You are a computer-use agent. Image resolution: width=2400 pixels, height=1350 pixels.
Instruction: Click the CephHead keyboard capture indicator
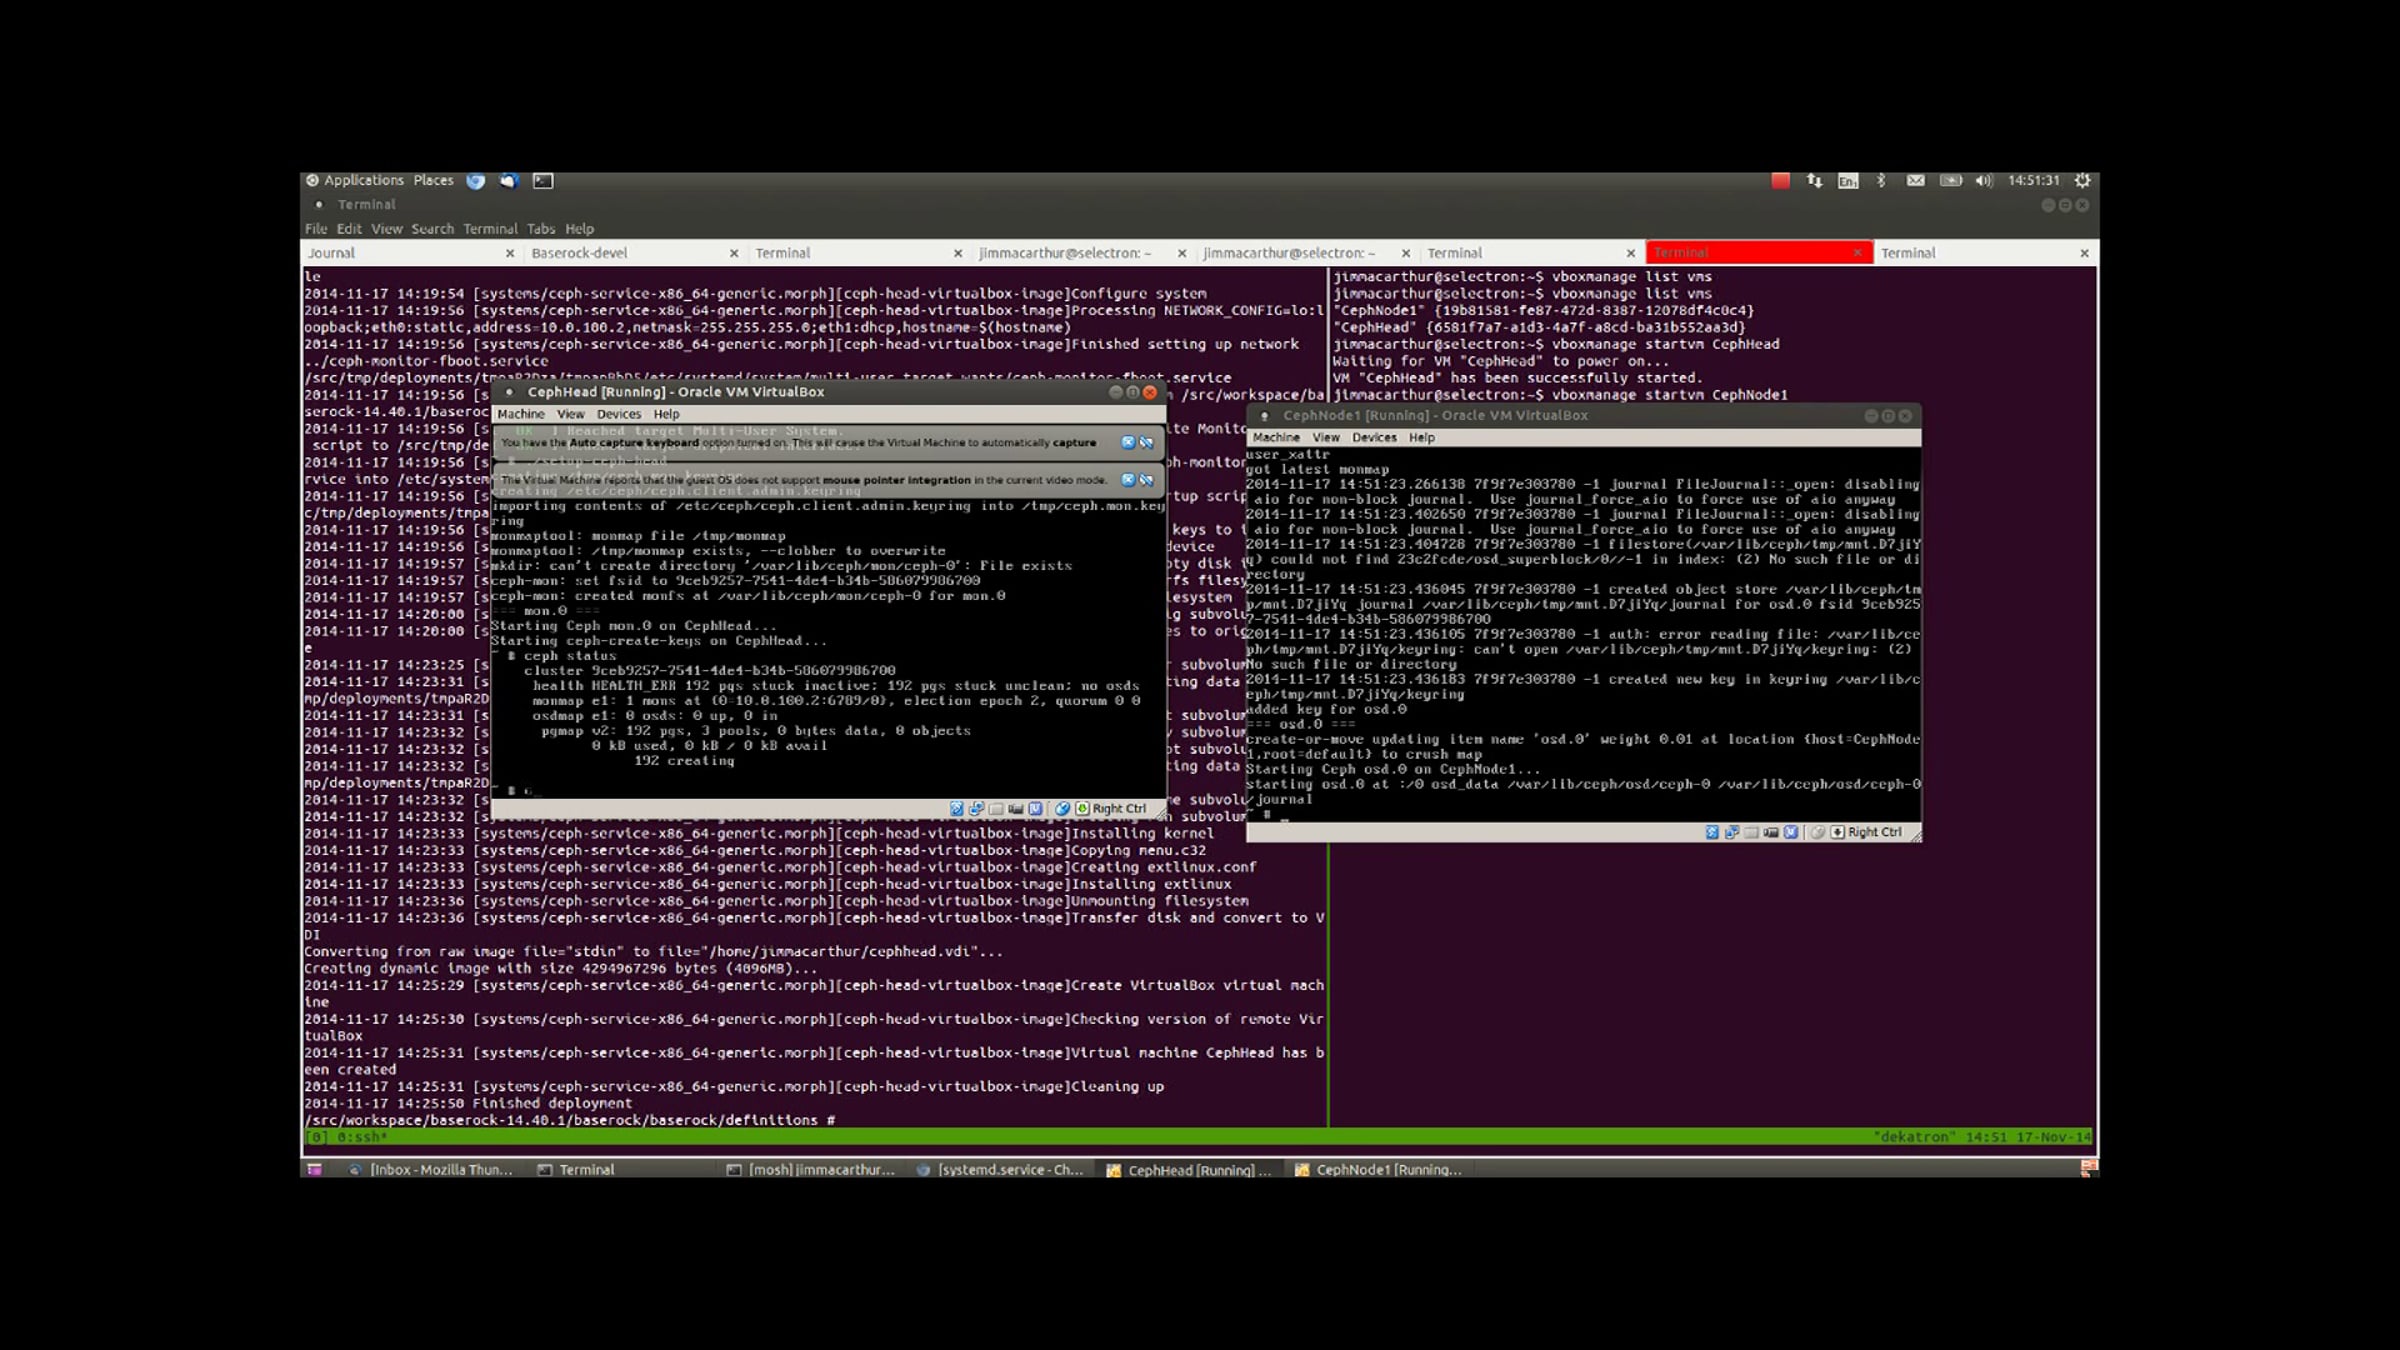1082,809
